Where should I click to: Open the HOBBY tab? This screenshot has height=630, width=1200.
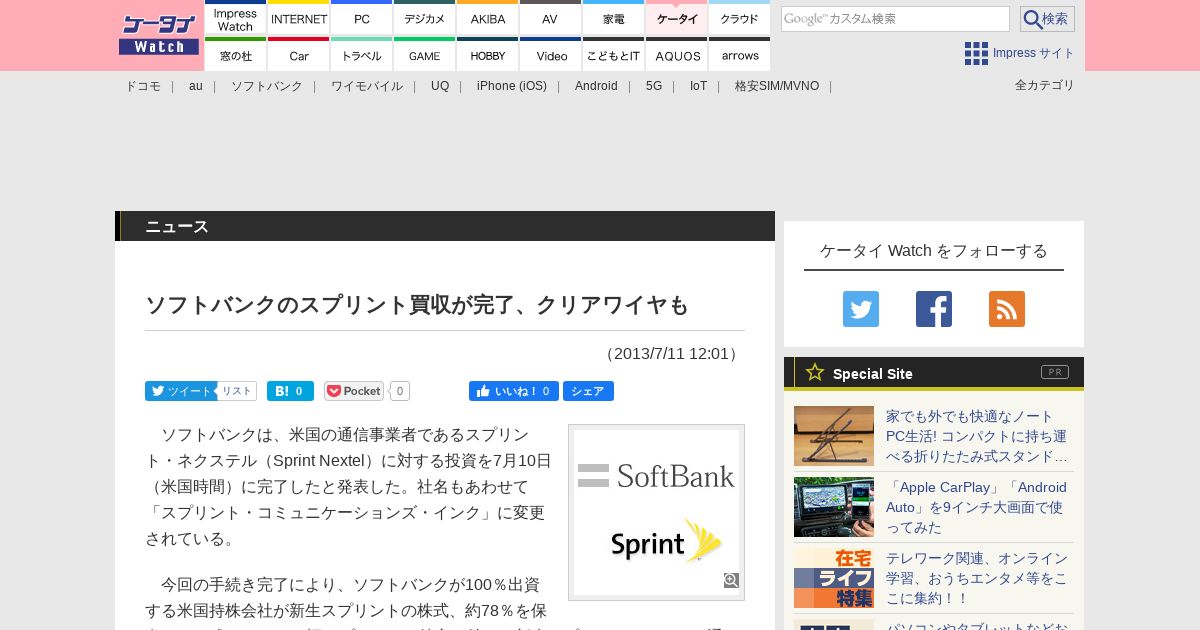[488, 55]
